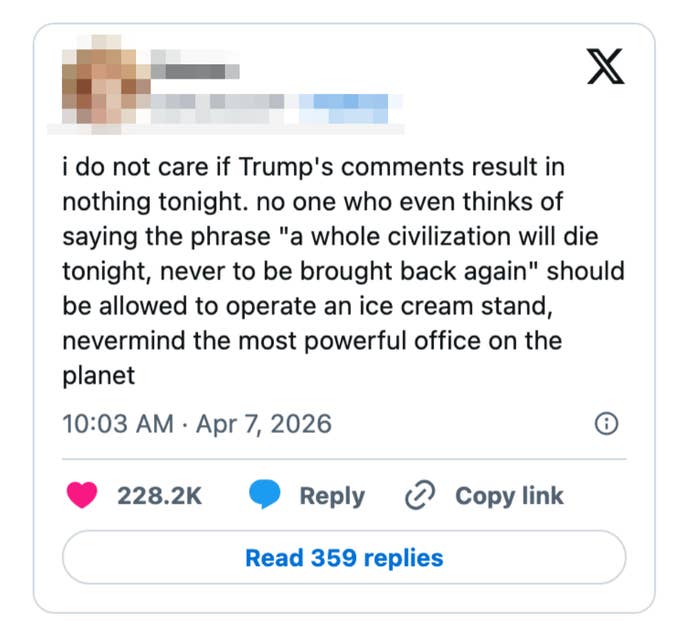Viewport: 700px width, 638px height.
Task: Click the X logo in the tweet corner
Action: point(603,67)
